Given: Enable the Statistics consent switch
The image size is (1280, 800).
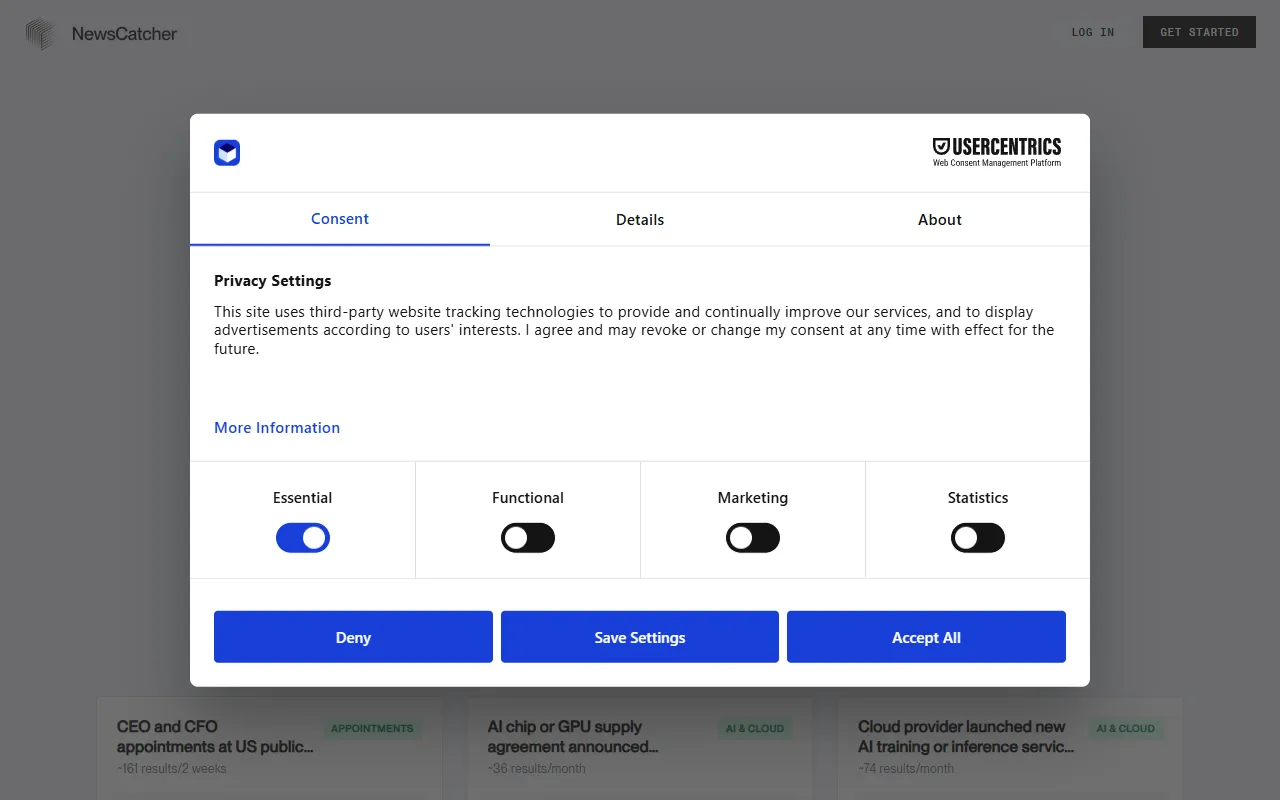Looking at the screenshot, I should pyautogui.click(x=978, y=538).
